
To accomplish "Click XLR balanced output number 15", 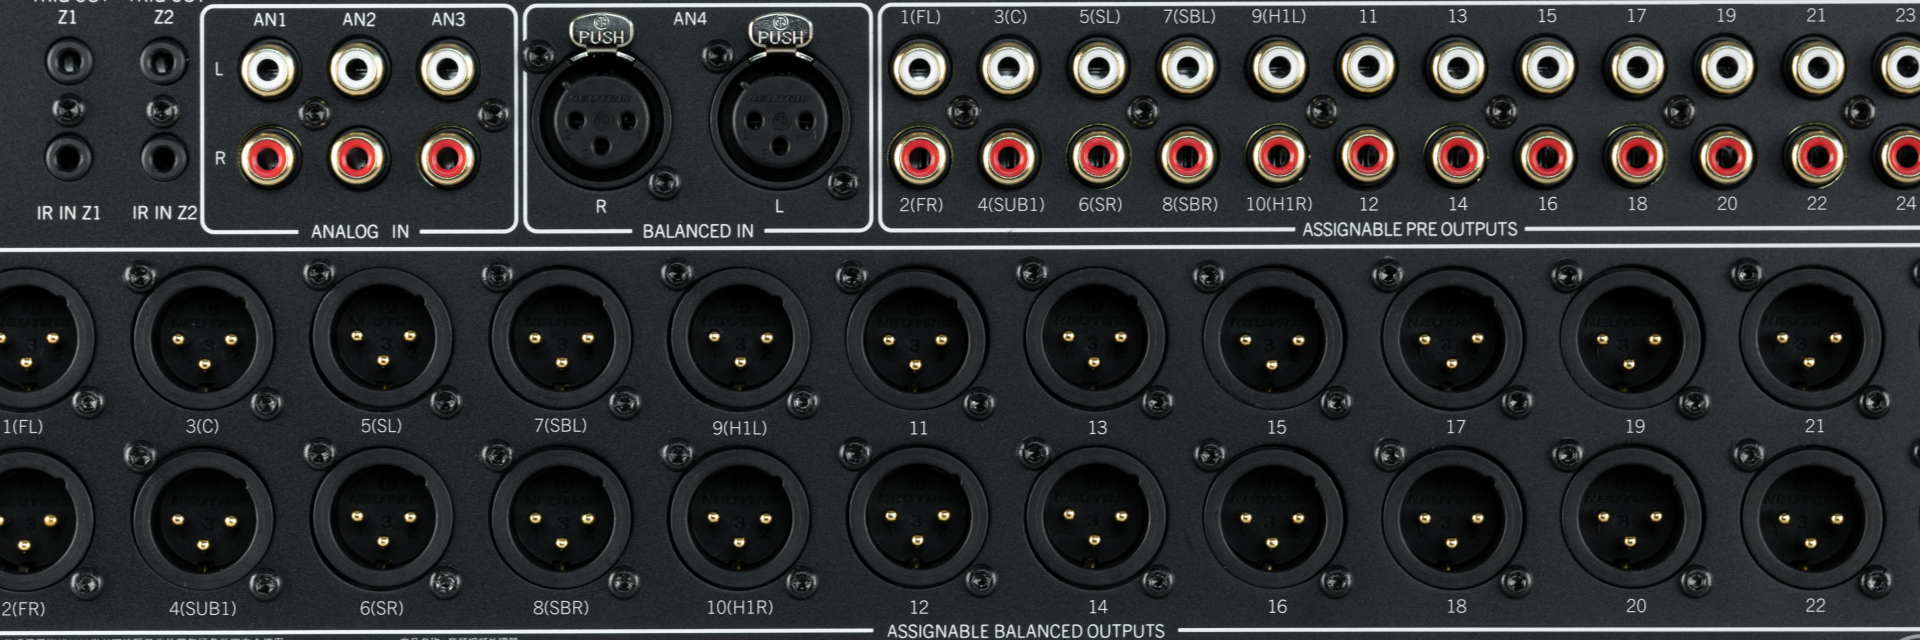I will pos(1273,339).
